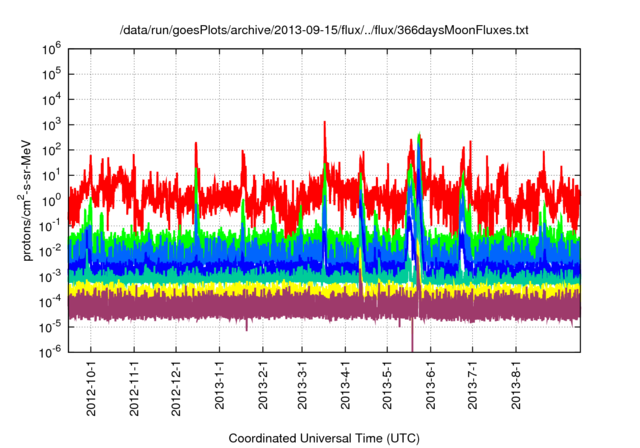The width and height of the screenshot is (640, 448).
Task: Click the 10^-4 y-axis tick label
Action: (x=50, y=302)
